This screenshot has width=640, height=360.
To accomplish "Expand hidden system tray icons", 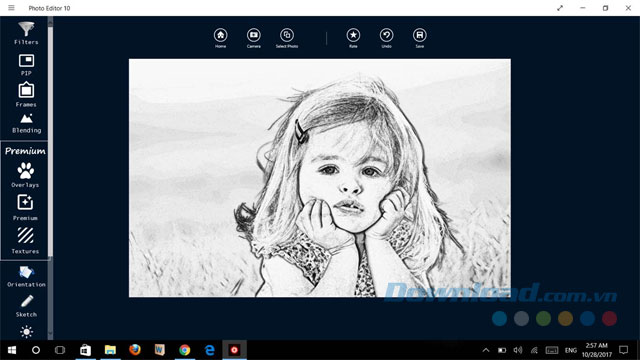I will click(x=486, y=350).
